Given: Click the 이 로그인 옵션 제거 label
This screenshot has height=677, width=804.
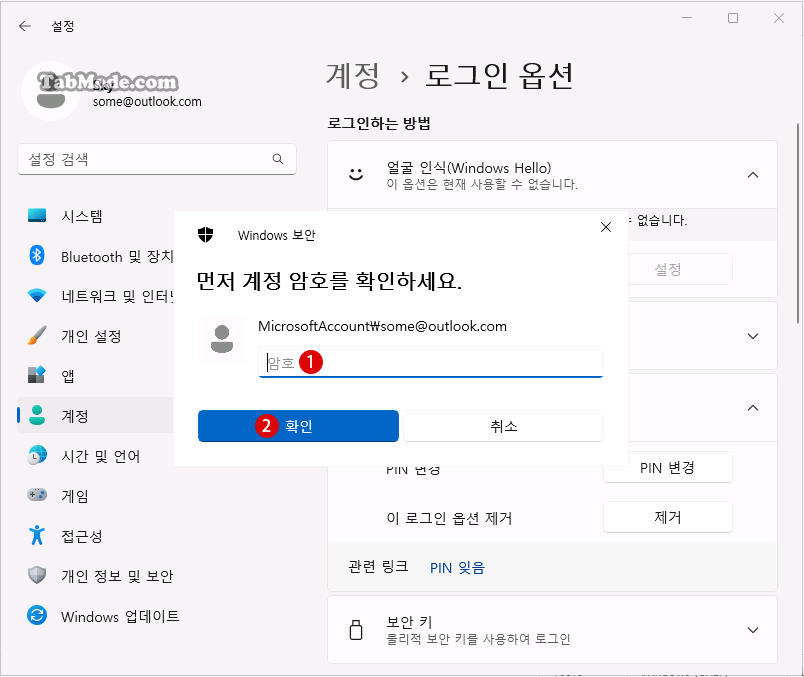Looking at the screenshot, I should coord(449,518).
